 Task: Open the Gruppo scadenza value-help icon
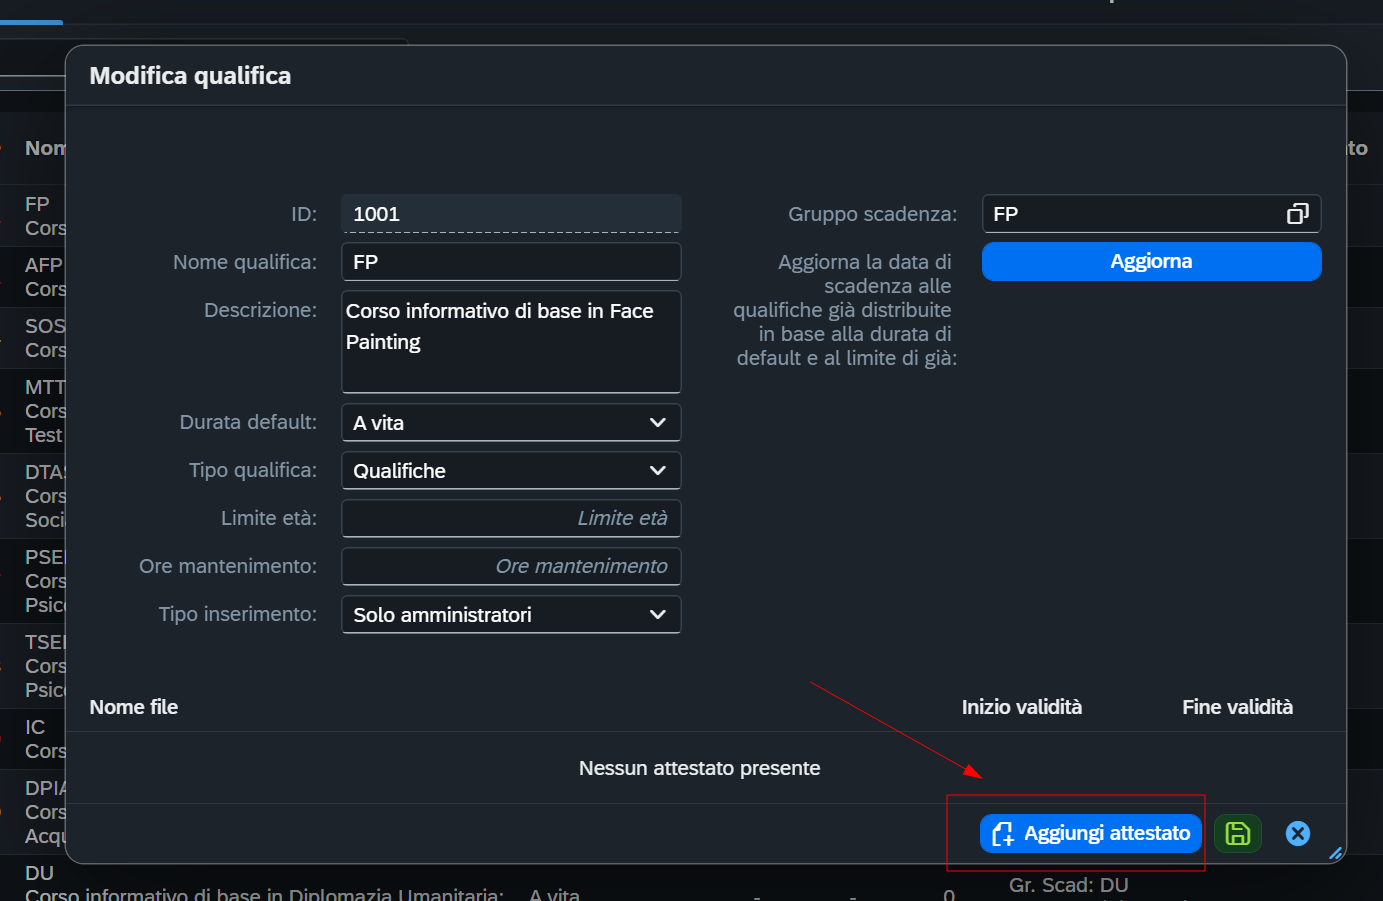tap(1297, 214)
